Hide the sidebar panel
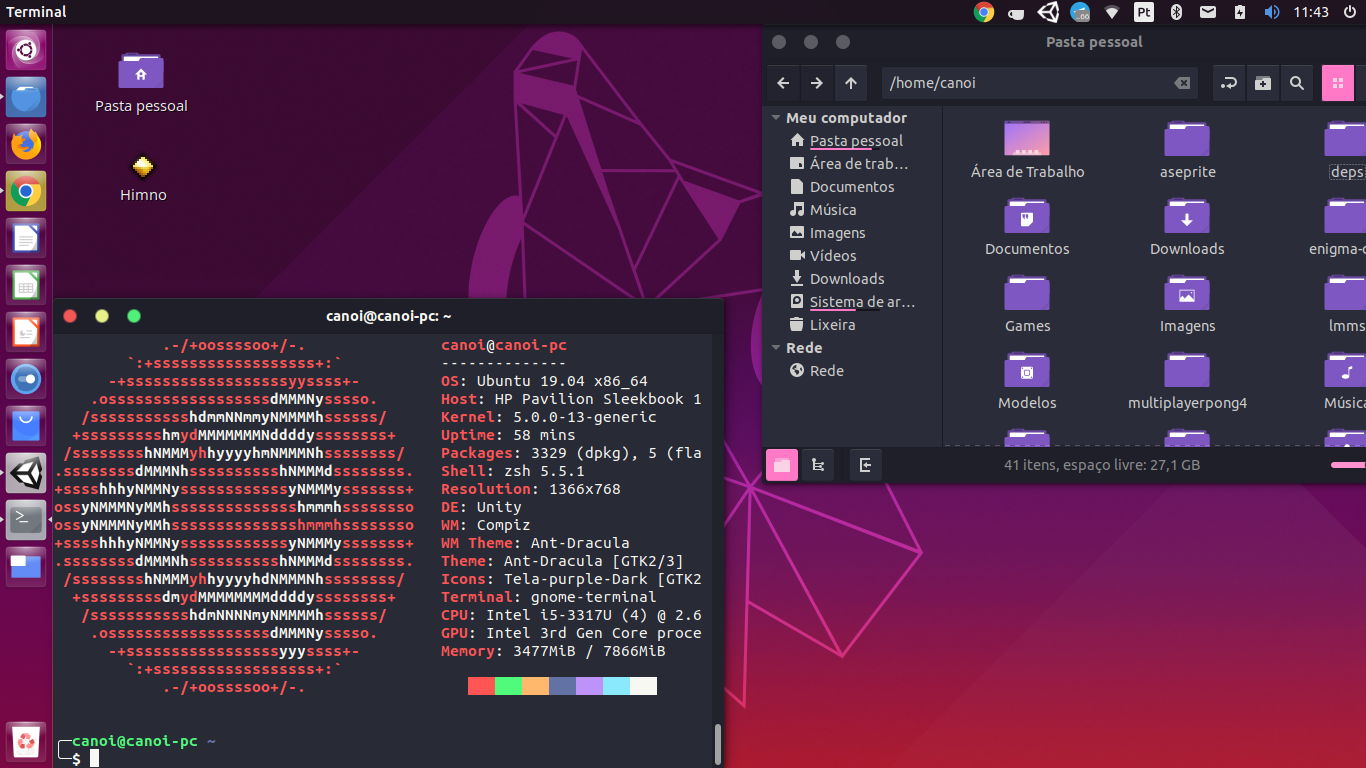 pyautogui.click(x=865, y=465)
